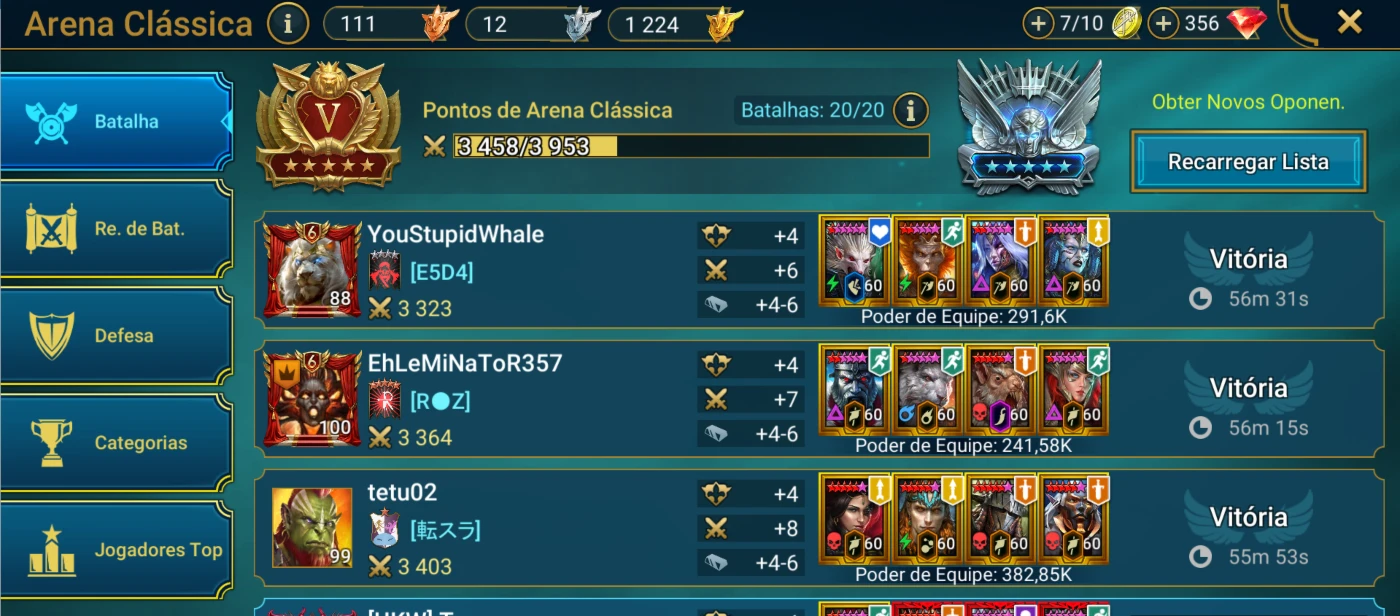The width and height of the screenshot is (1400, 616).
Task: Click the red gem currency icon
Action: 1247,23
